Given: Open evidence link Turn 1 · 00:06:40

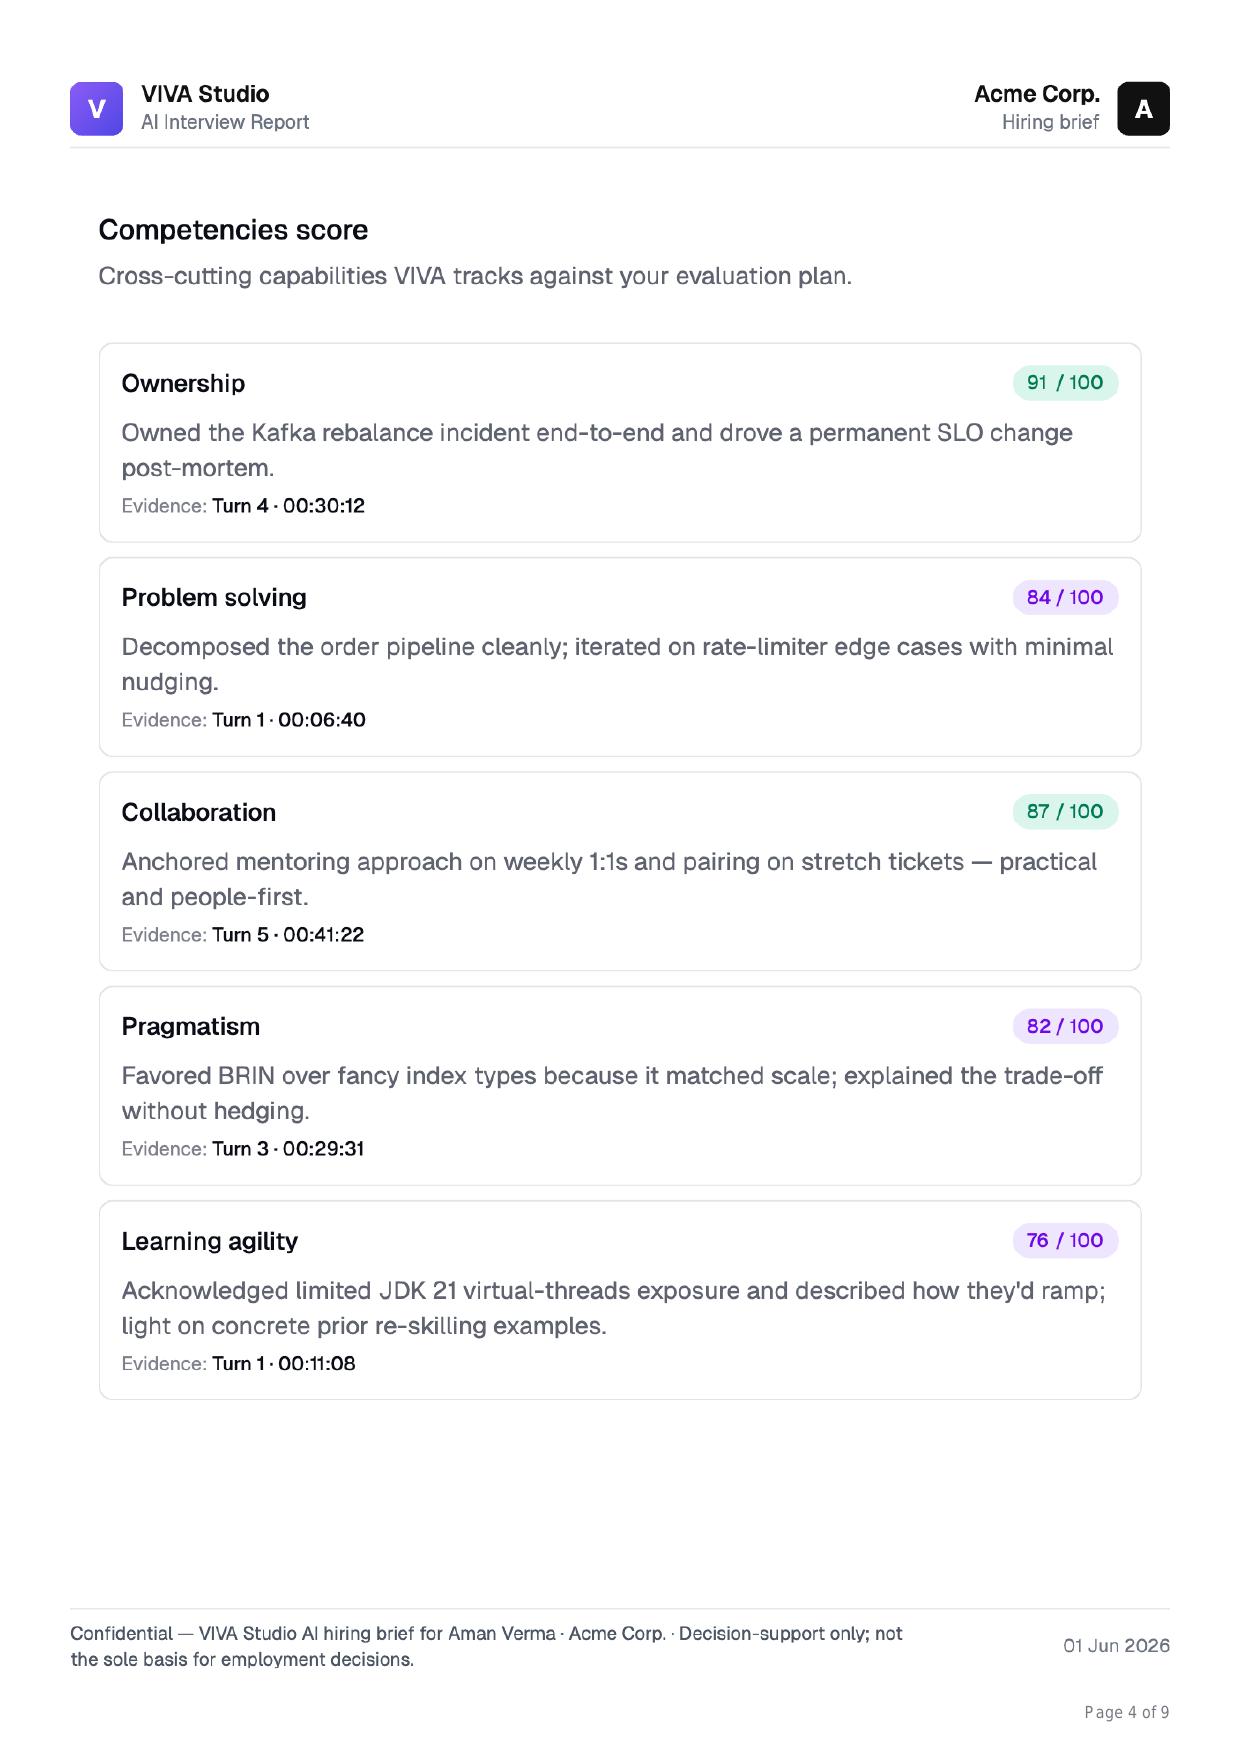Looking at the screenshot, I should 289,719.
